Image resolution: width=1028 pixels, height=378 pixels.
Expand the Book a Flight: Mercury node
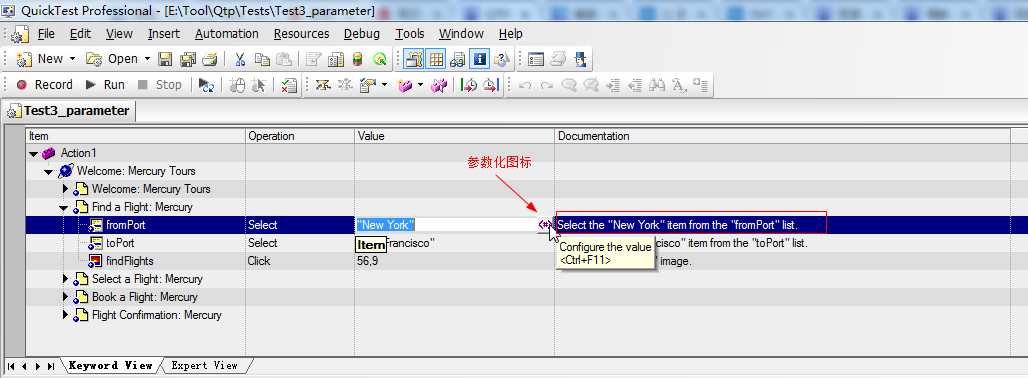65,297
